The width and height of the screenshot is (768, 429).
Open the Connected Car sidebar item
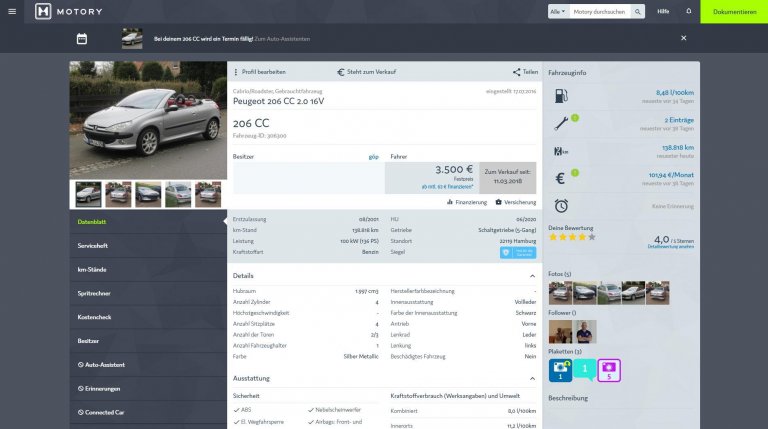click(x=148, y=412)
